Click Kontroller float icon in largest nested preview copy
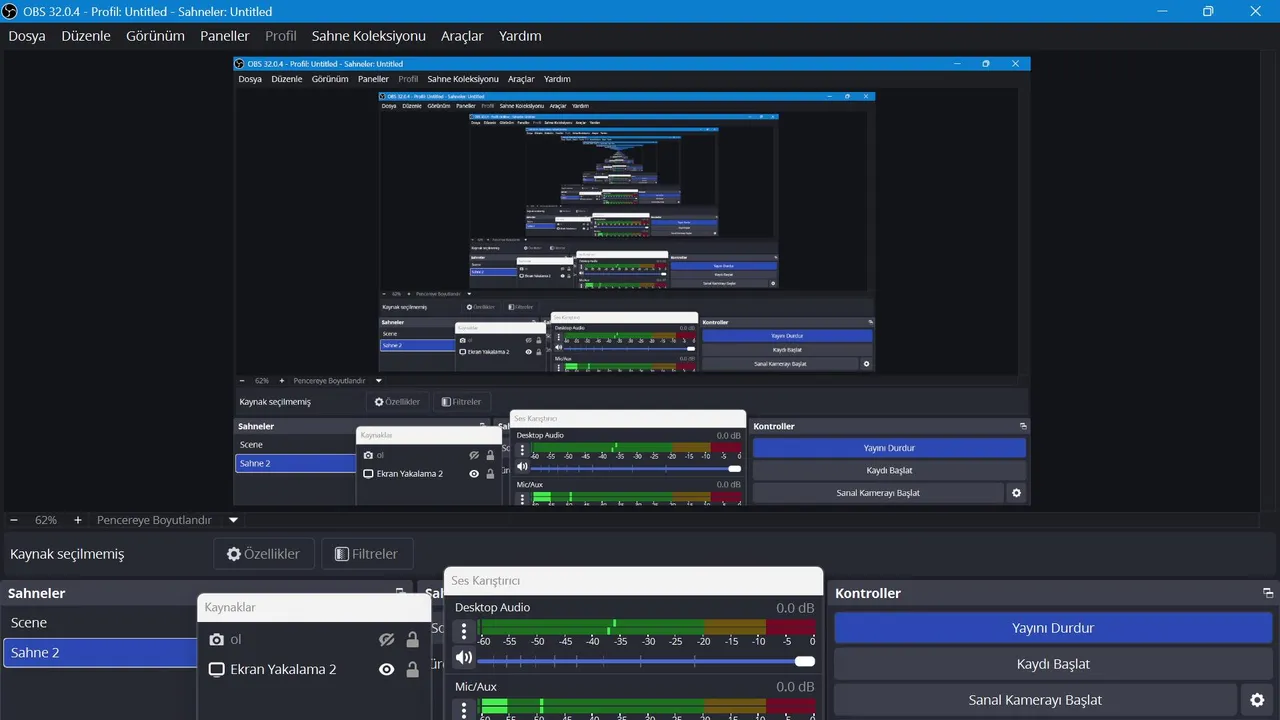 [1023, 426]
